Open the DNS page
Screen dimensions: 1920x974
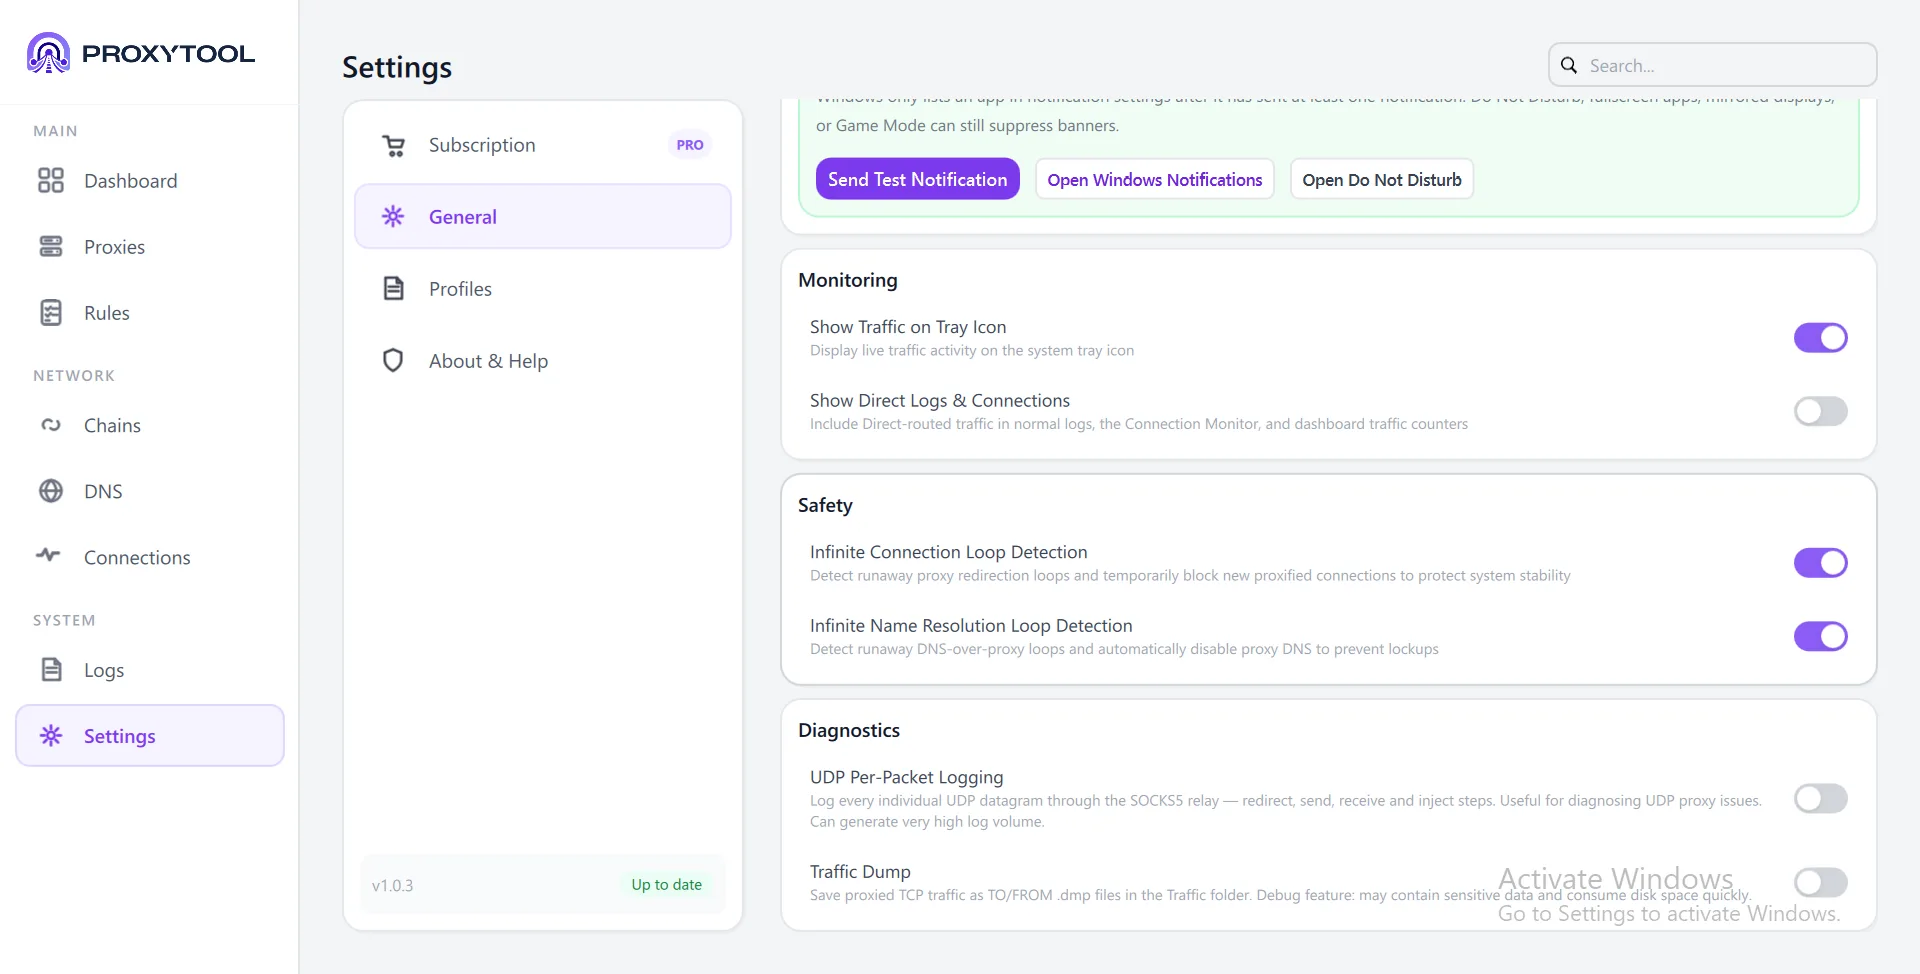150,491
